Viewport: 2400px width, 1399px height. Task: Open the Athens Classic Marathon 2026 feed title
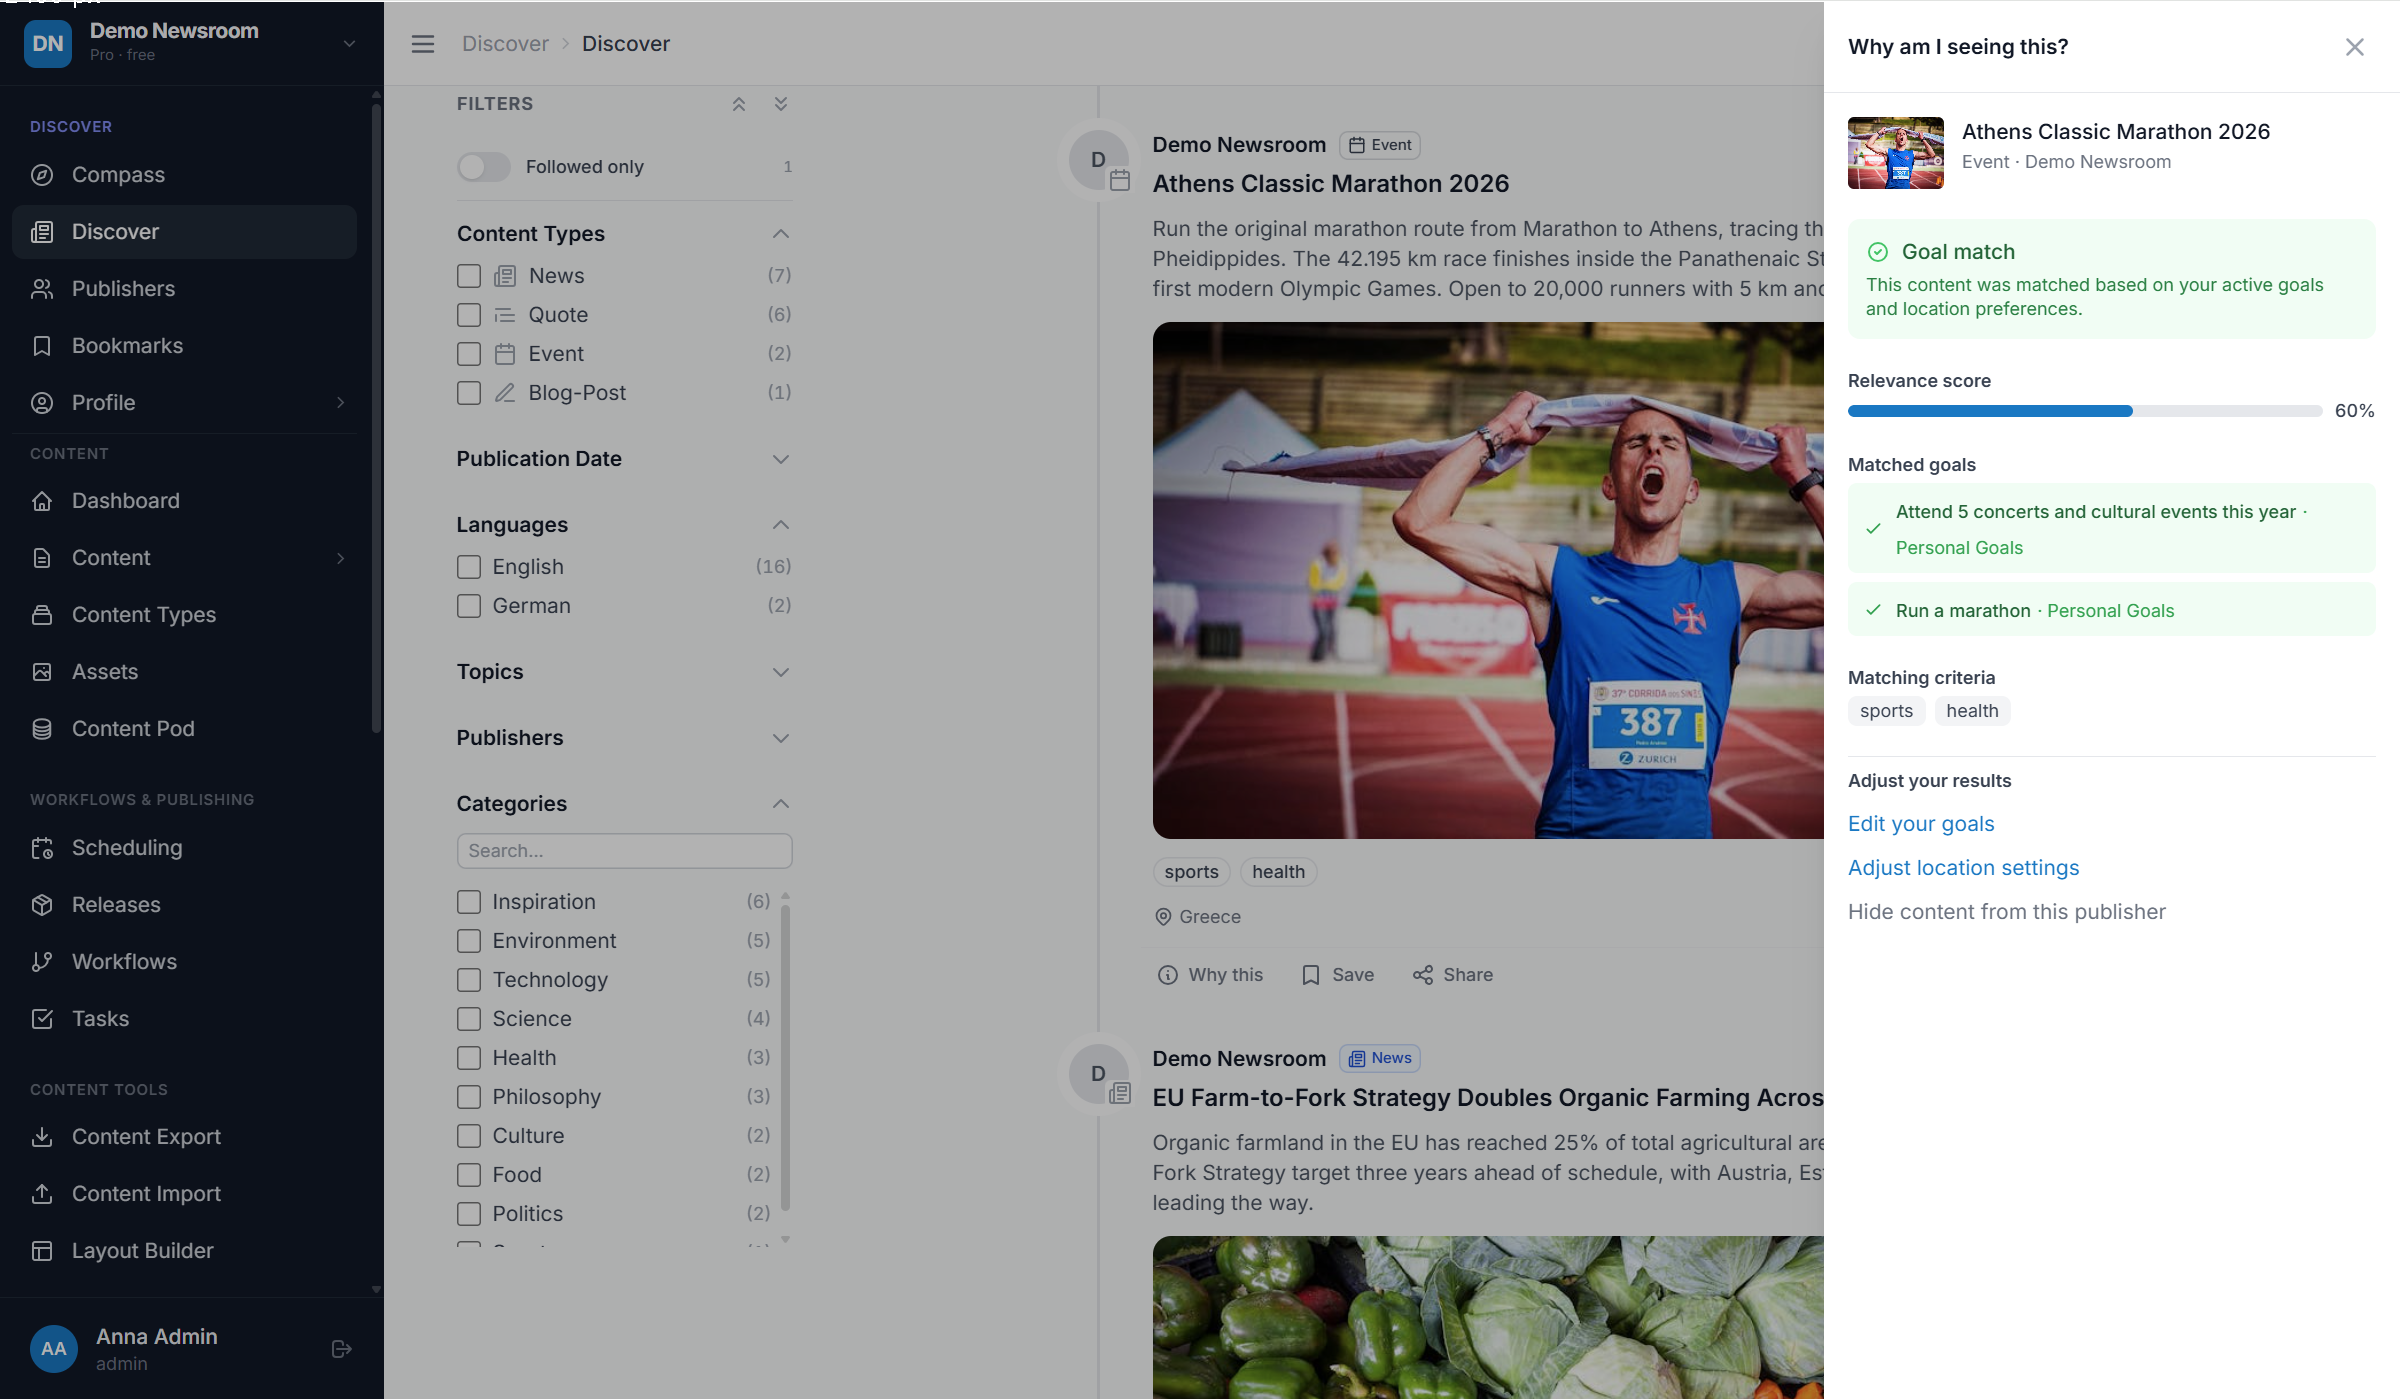pos(1331,184)
